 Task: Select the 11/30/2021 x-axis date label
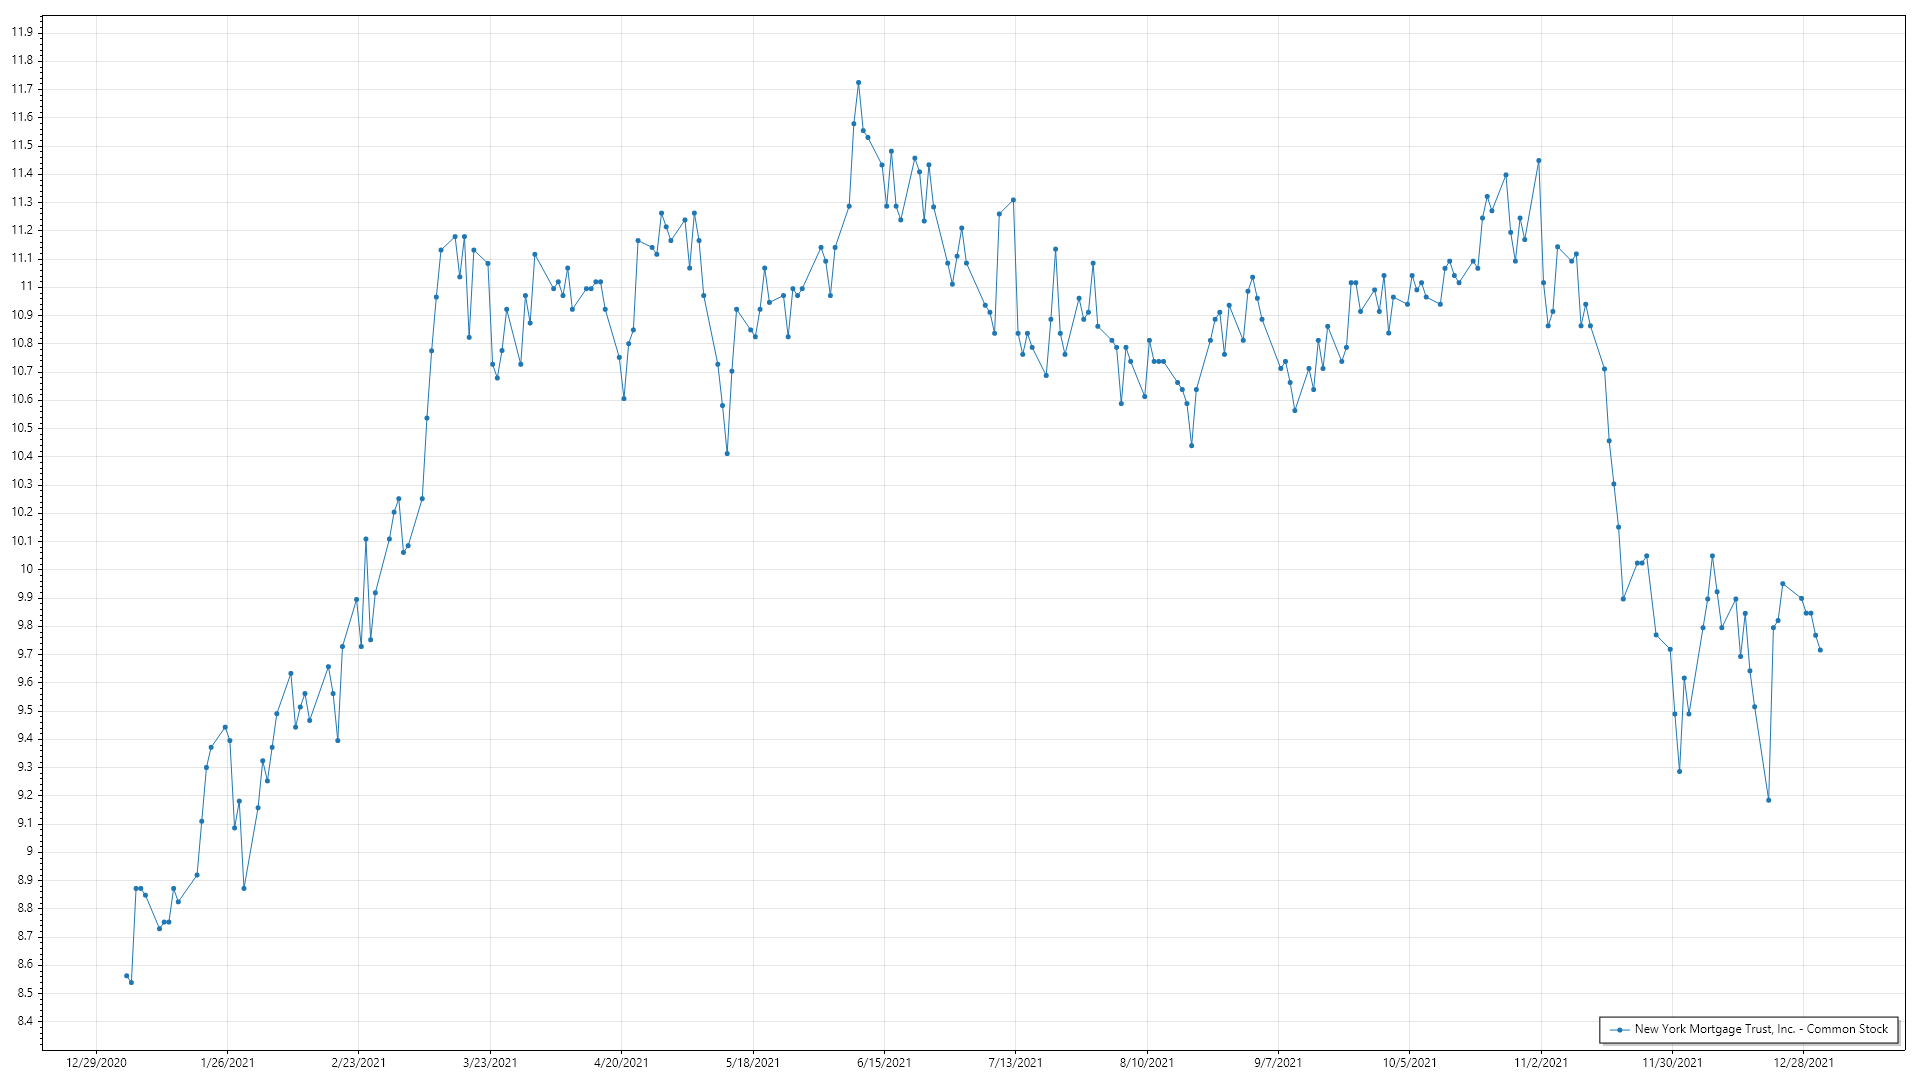1672,1062
